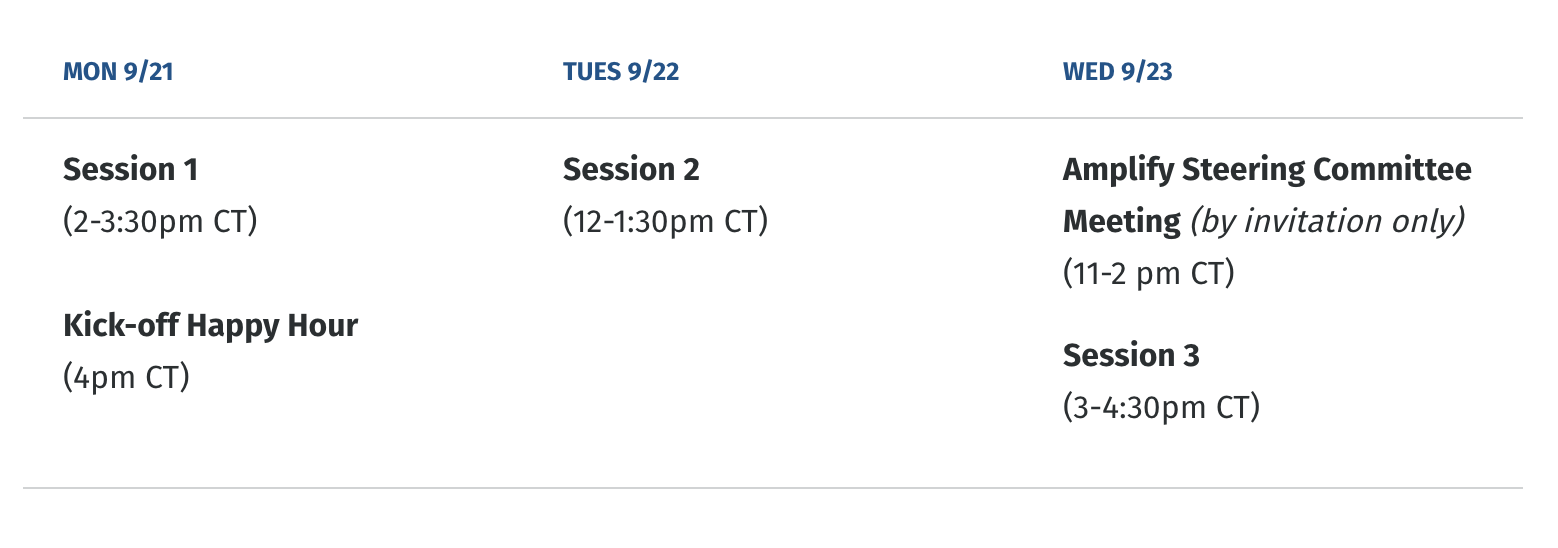Select the (3-4:30pm CT) time text
Screen dimensions: 1558x548
coord(1161,408)
